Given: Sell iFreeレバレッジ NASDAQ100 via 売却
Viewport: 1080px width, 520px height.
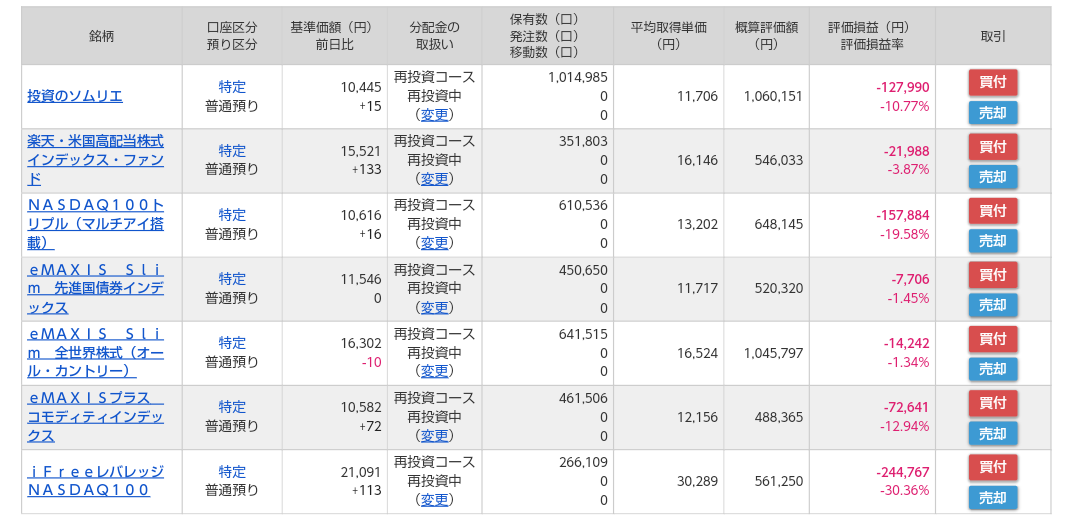Looking at the screenshot, I should (x=993, y=498).
